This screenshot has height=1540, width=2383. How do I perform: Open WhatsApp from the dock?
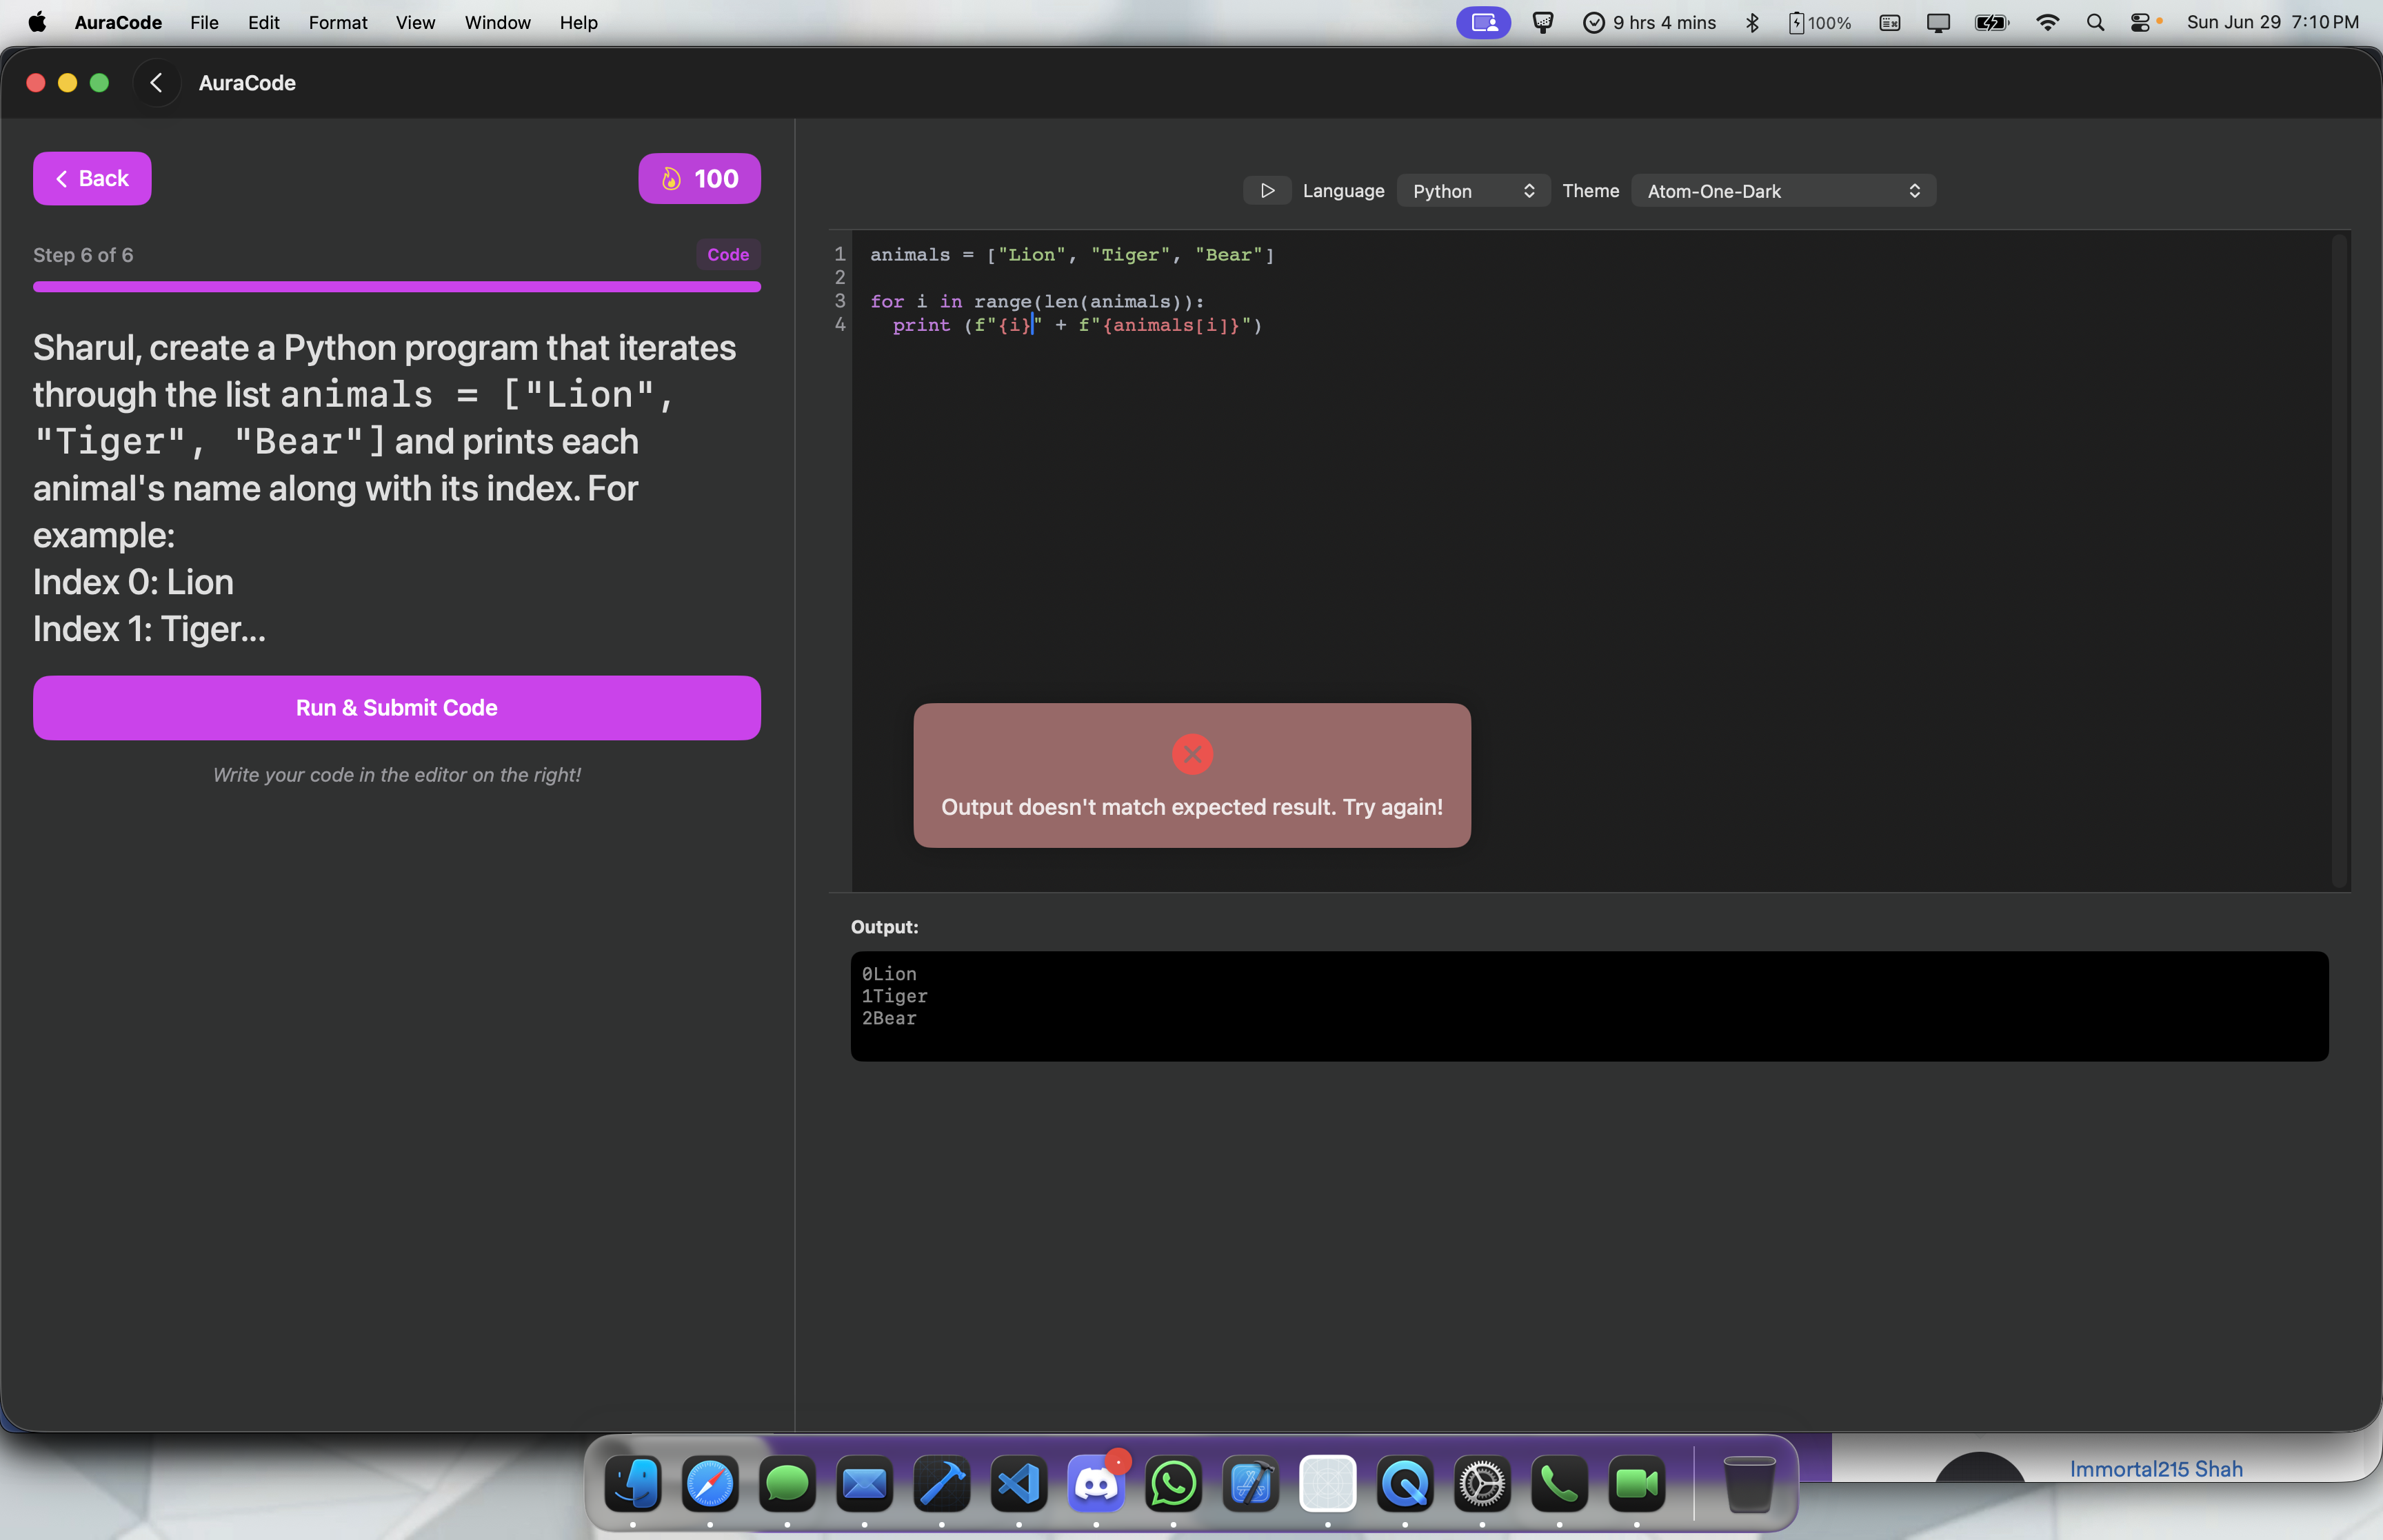1173,1484
